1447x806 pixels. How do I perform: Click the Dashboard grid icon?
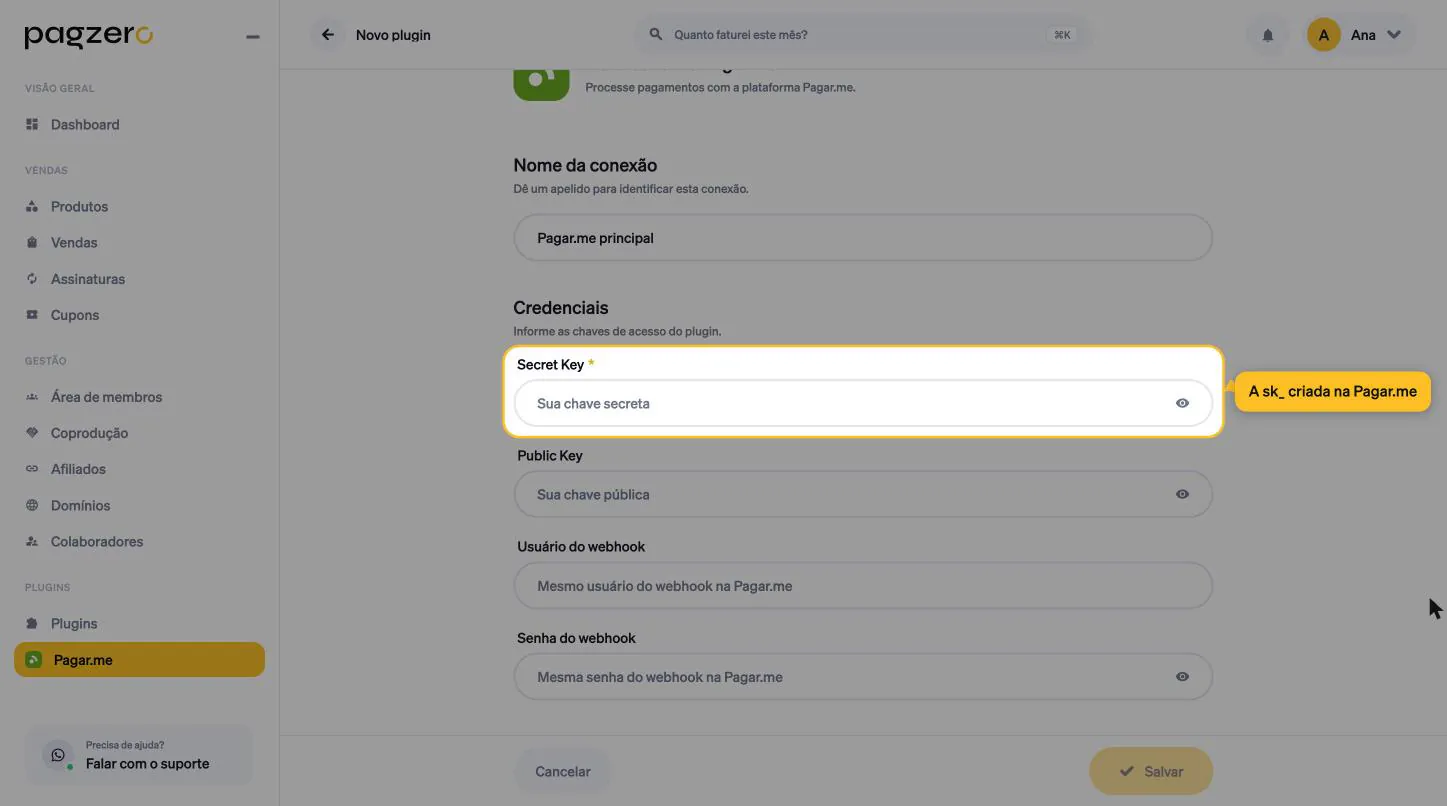tap(32, 124)
